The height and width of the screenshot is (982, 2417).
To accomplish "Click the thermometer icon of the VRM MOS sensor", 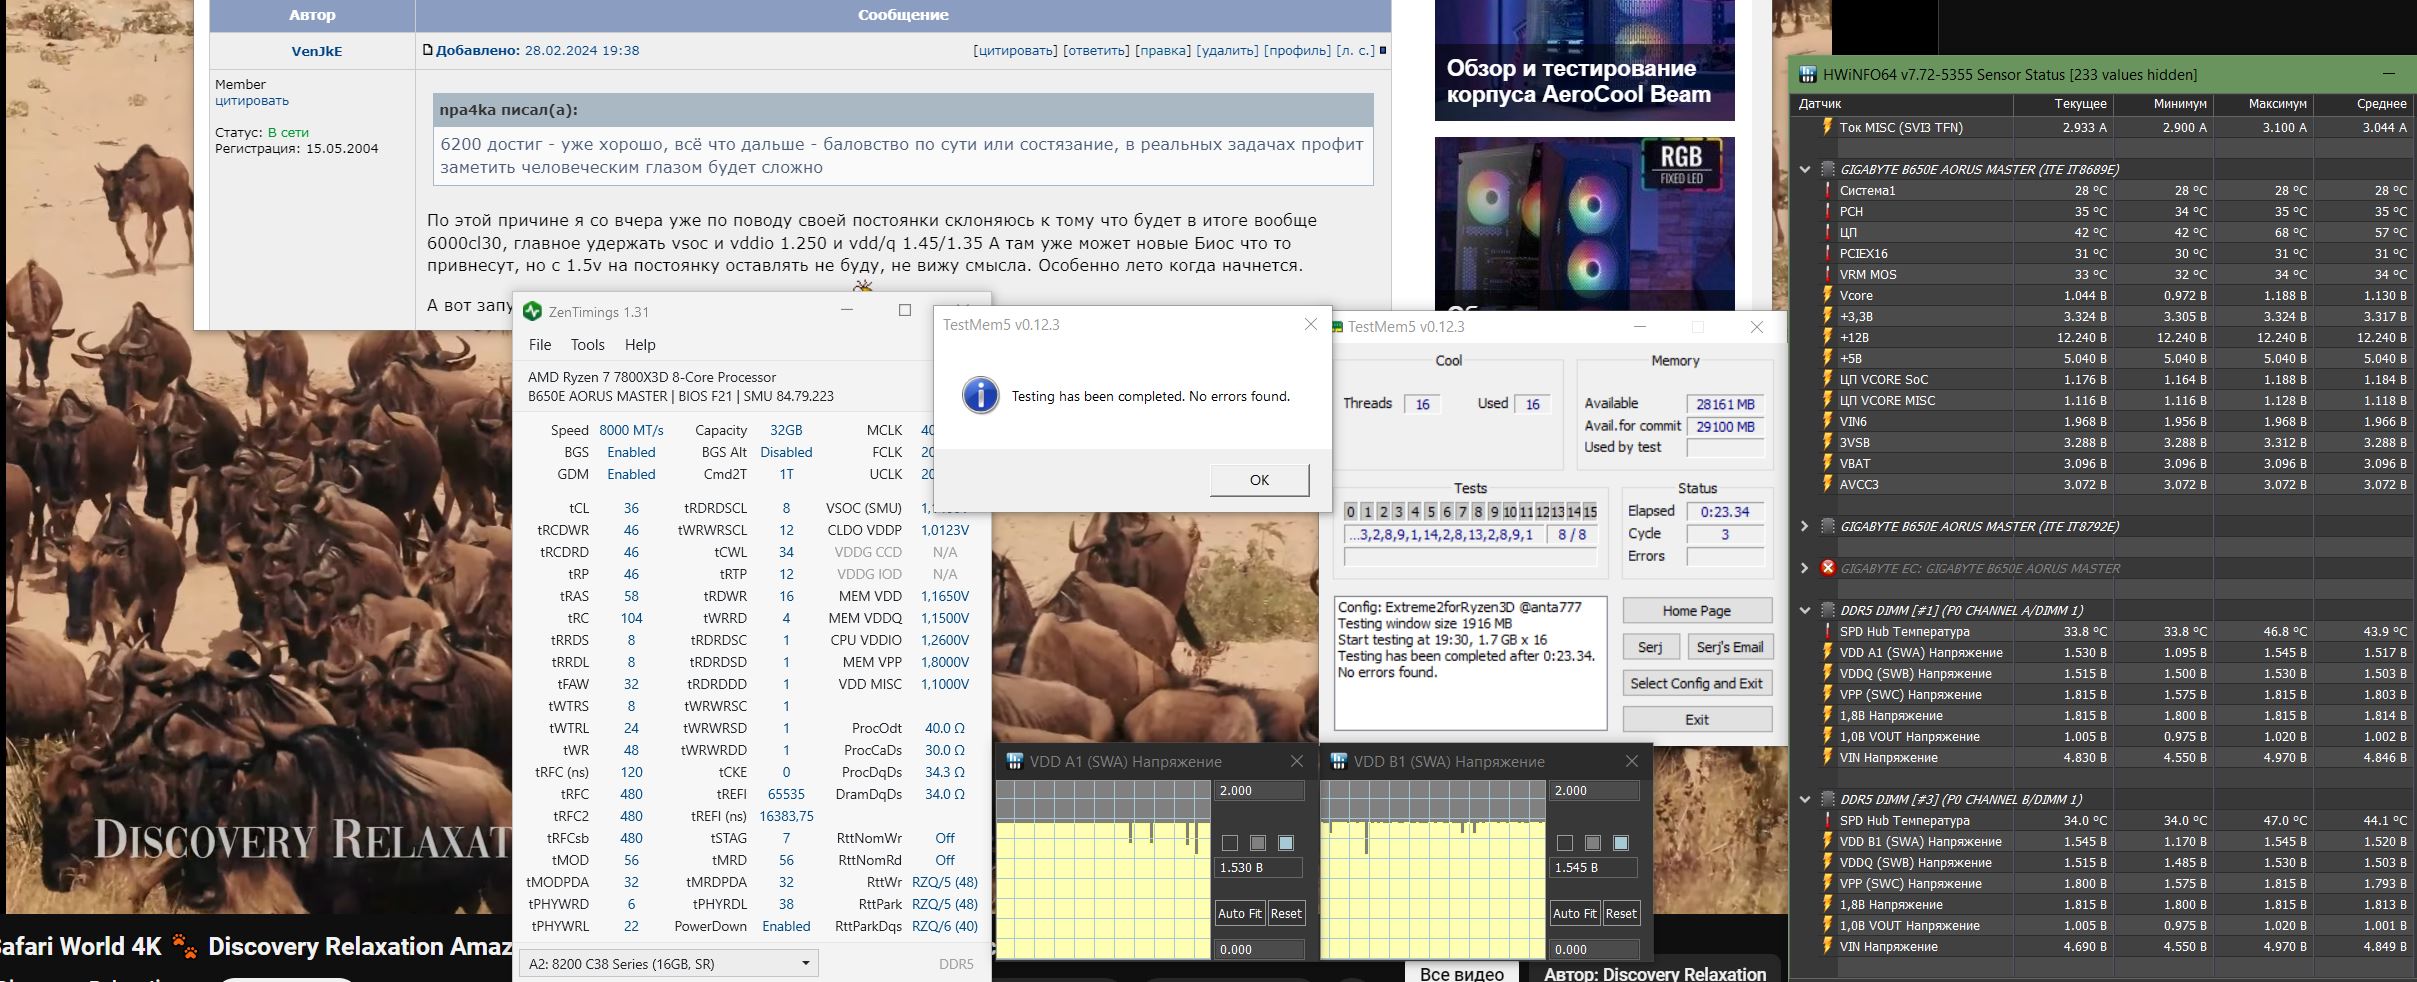I will tap(1827, 274).
